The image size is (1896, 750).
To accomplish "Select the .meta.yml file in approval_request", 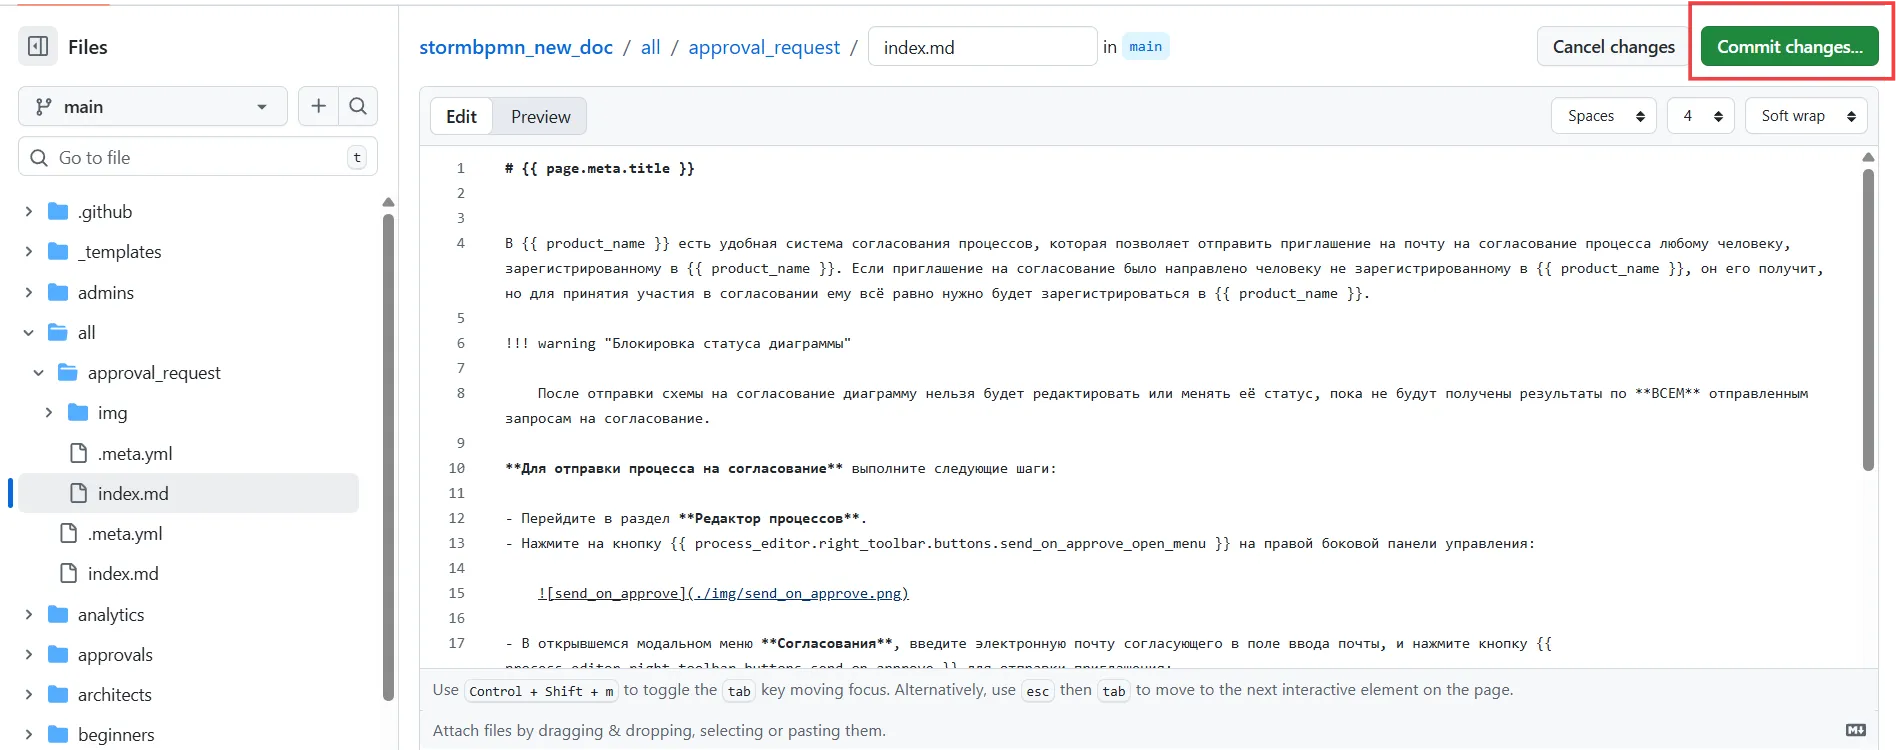I will [134, 454].
